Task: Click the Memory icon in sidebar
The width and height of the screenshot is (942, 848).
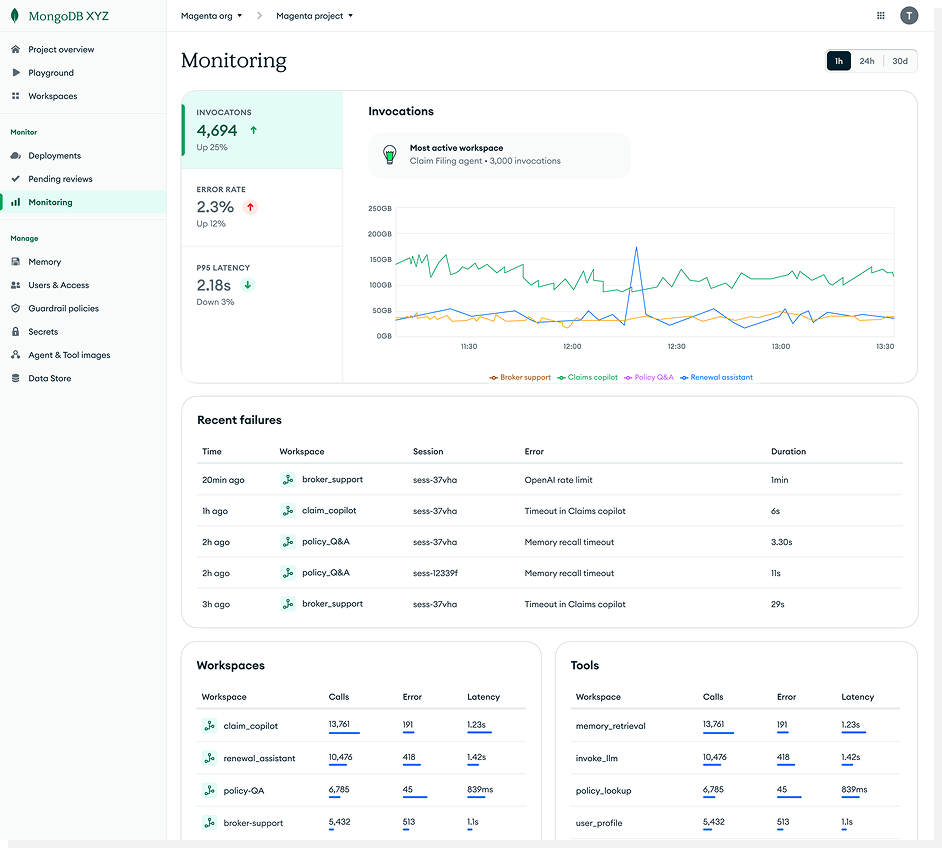Action: [x=16, y=262]
